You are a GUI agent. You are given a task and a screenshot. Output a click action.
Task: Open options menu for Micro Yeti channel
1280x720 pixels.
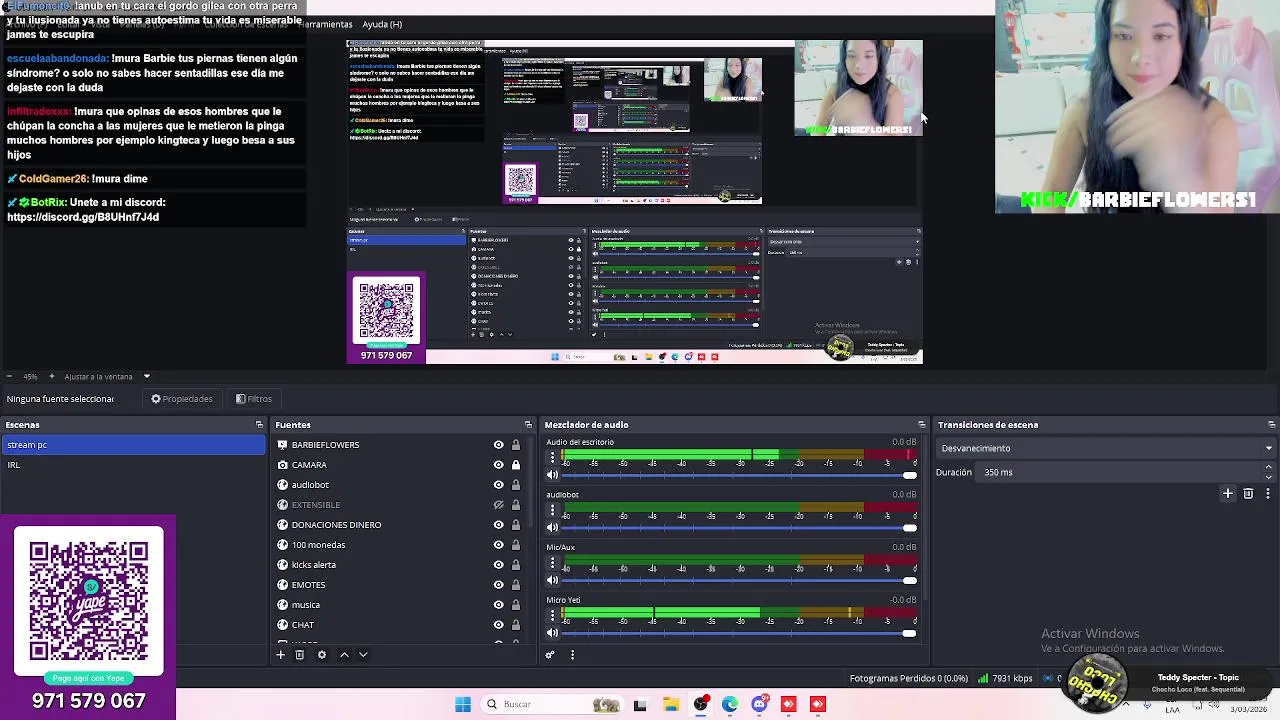tap(552, 615)
